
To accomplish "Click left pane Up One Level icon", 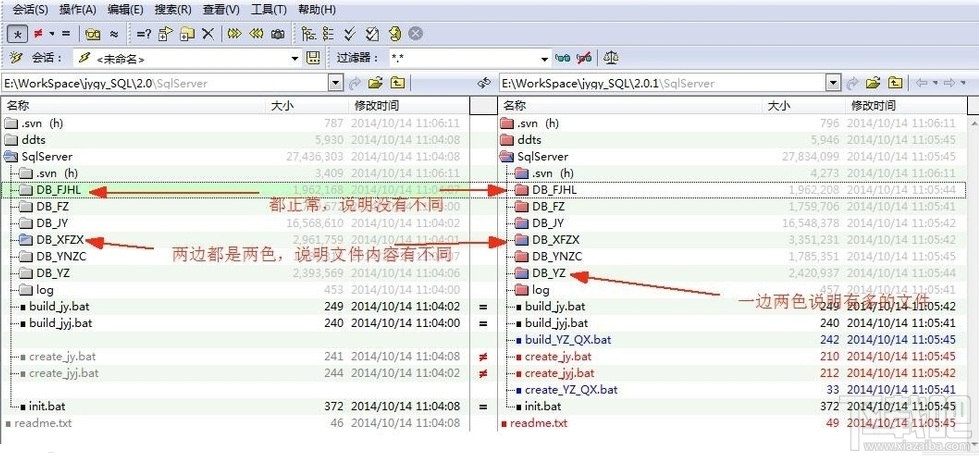I will coord(397,82).
